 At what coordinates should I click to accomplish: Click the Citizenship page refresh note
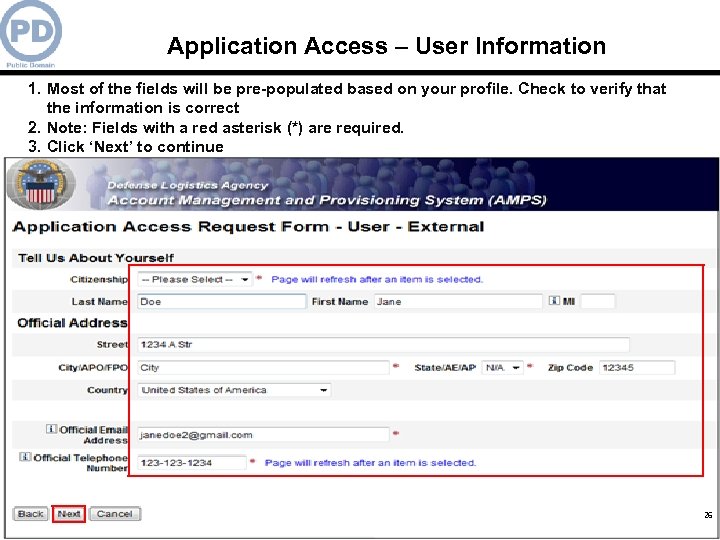click(377, 279)
